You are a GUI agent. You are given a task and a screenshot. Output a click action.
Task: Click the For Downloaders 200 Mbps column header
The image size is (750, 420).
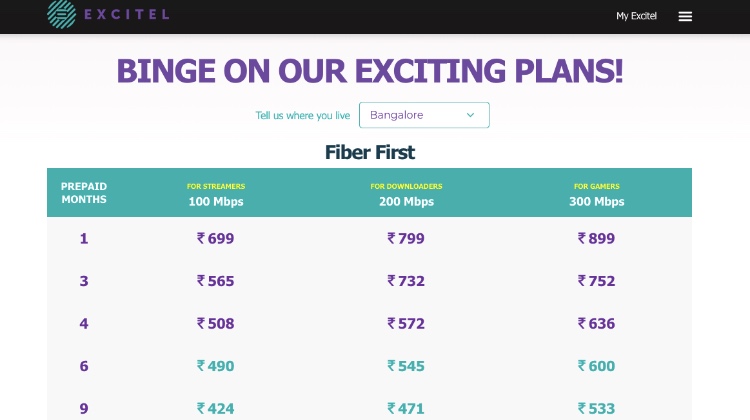pyautogui.click(x=407, y=195)
